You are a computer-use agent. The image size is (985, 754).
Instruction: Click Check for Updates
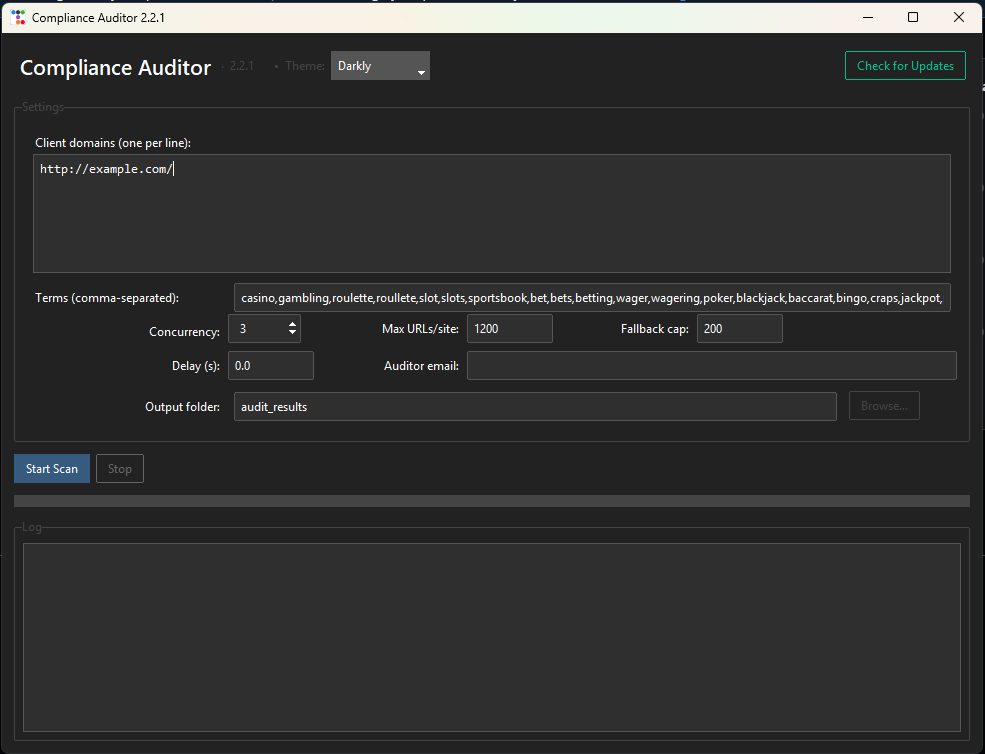point(904,65)
